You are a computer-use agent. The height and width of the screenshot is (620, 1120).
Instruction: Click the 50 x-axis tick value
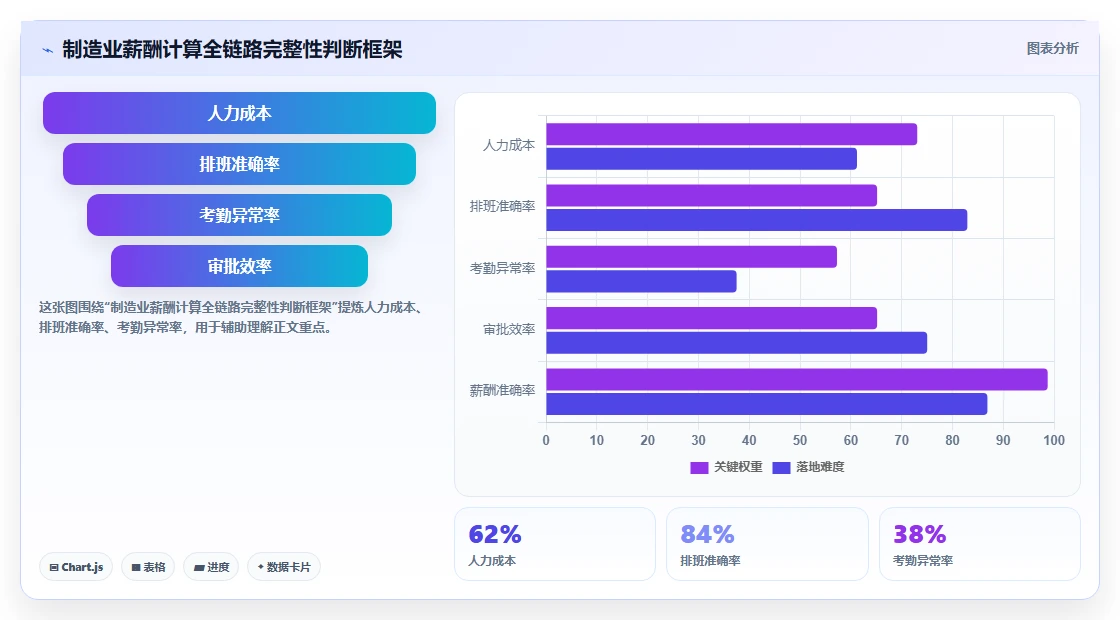[800, 441]
